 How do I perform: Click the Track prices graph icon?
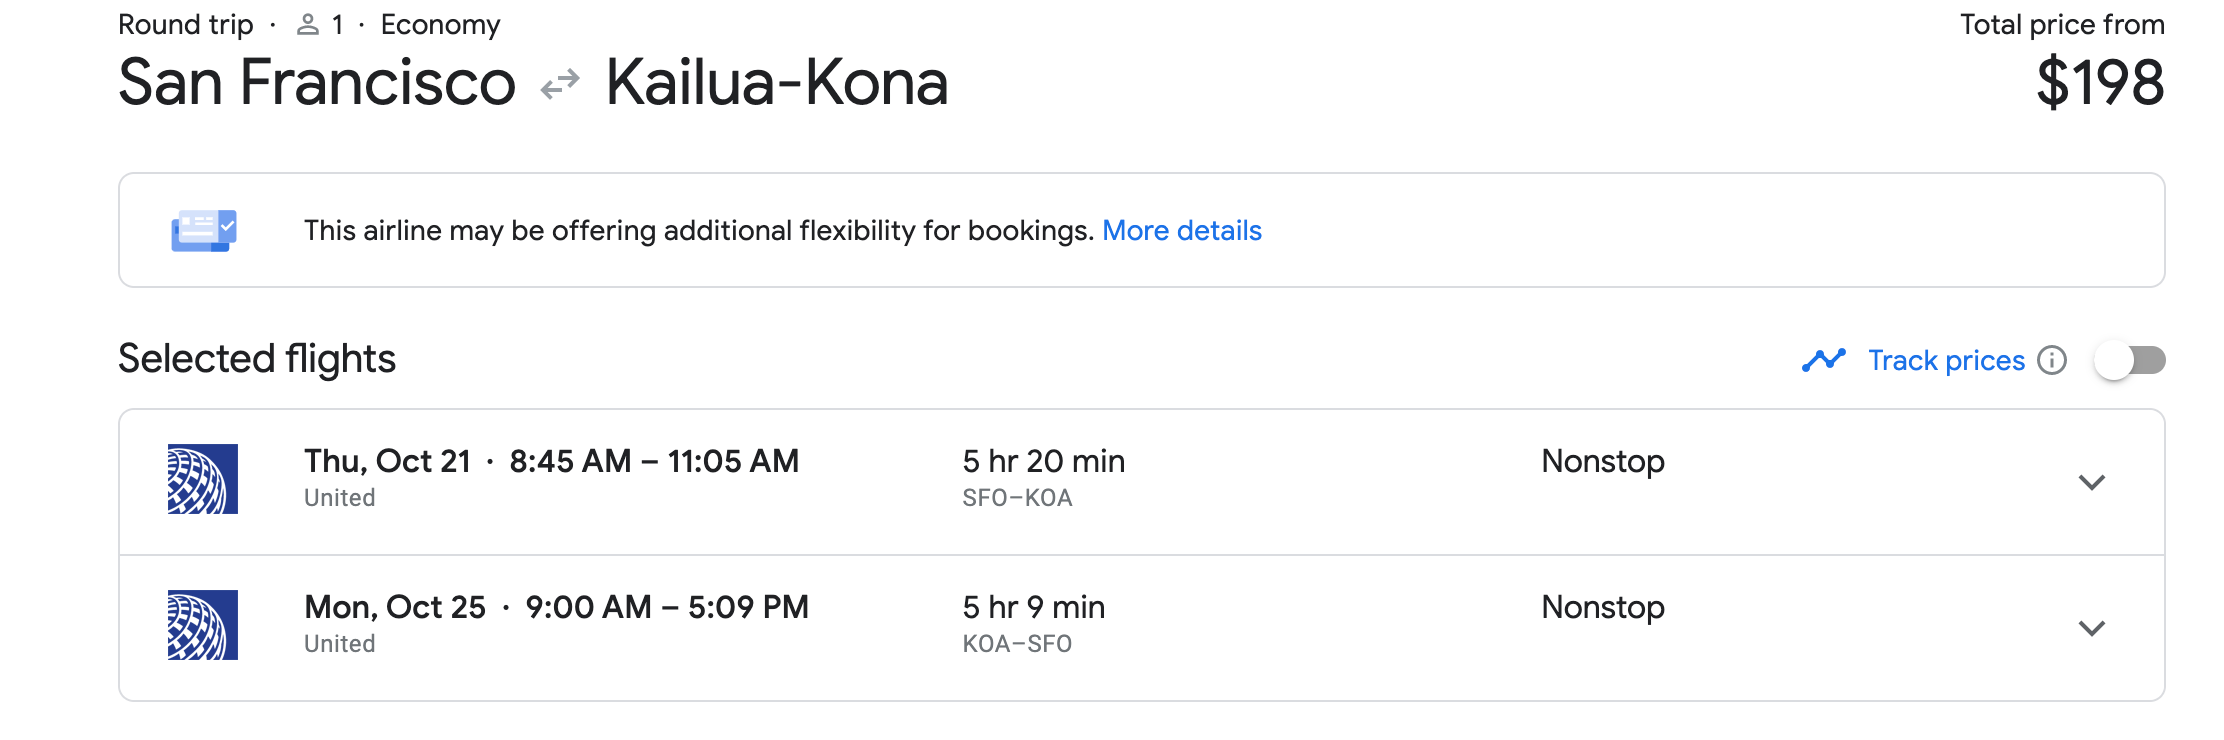tap(1823, 360)
